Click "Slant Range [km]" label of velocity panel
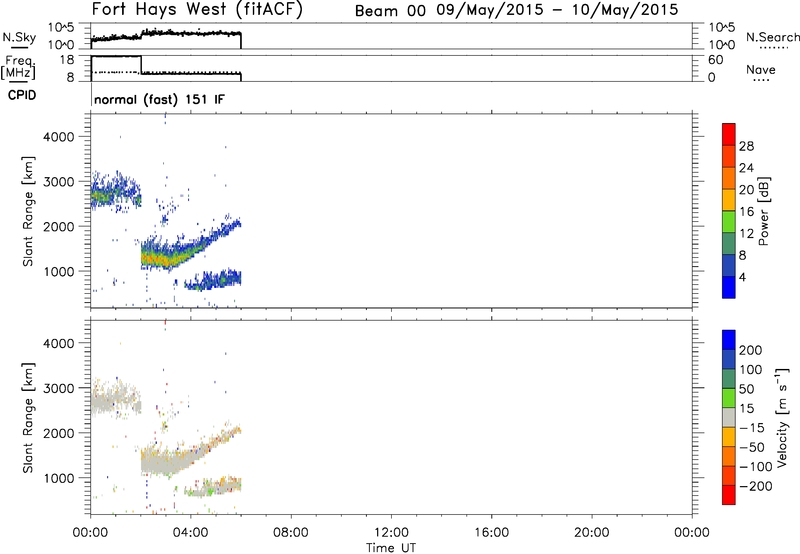800x554 pixels. tap(28, 418)
